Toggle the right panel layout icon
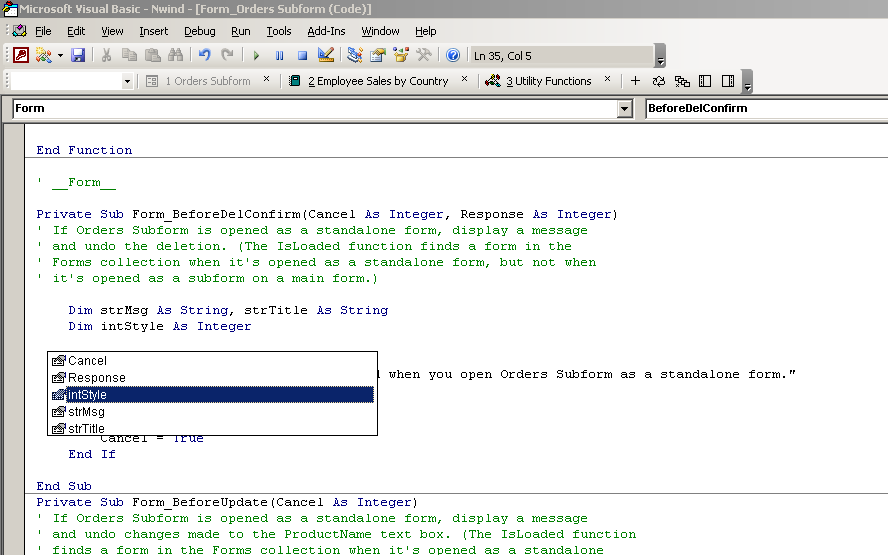The image size is (888, 555). pyautogui.click(x=728, y=81)
